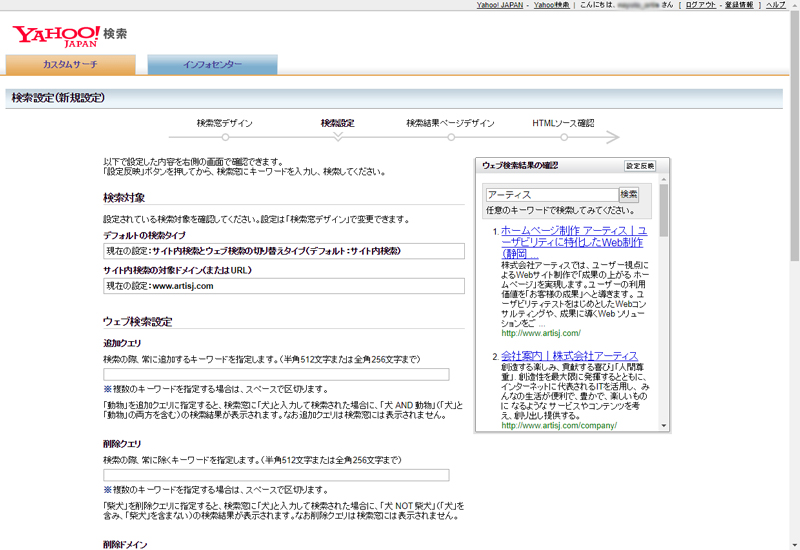Open the ヘルプ link
Screen dimensions: 800x550
tap(776, 5)
